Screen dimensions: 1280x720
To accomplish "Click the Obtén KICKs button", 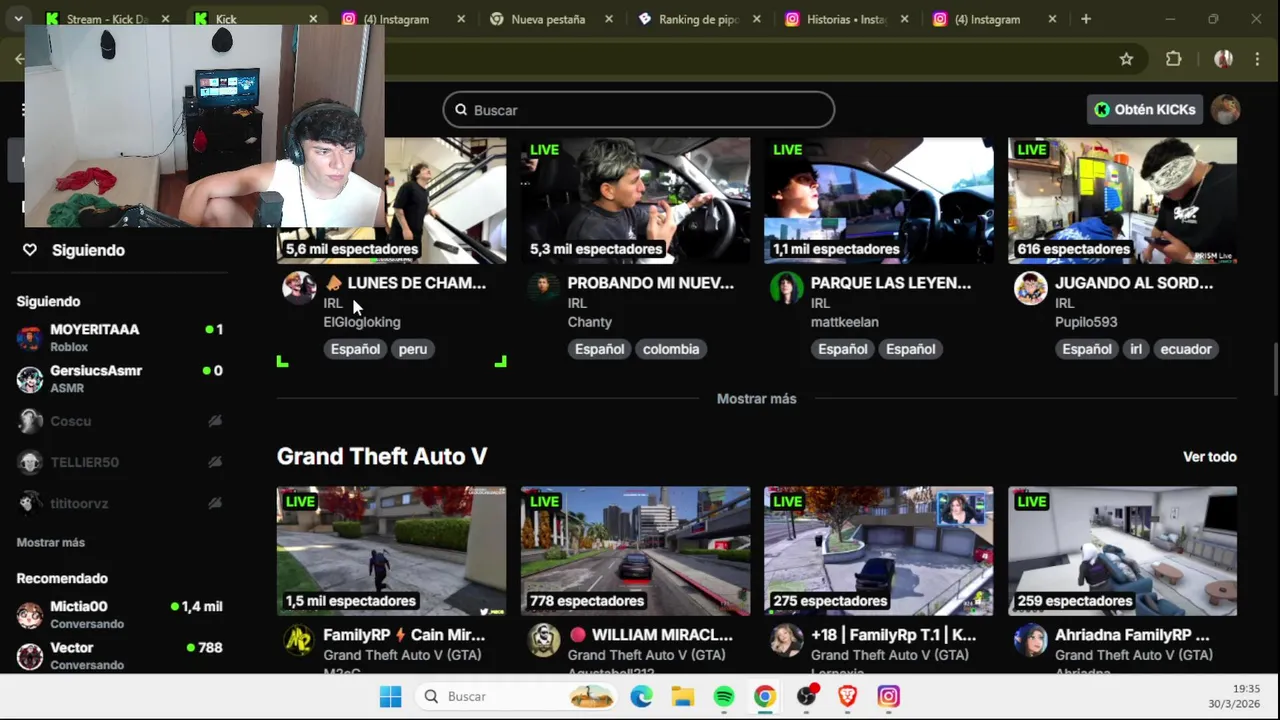I will pos(1145,110).
